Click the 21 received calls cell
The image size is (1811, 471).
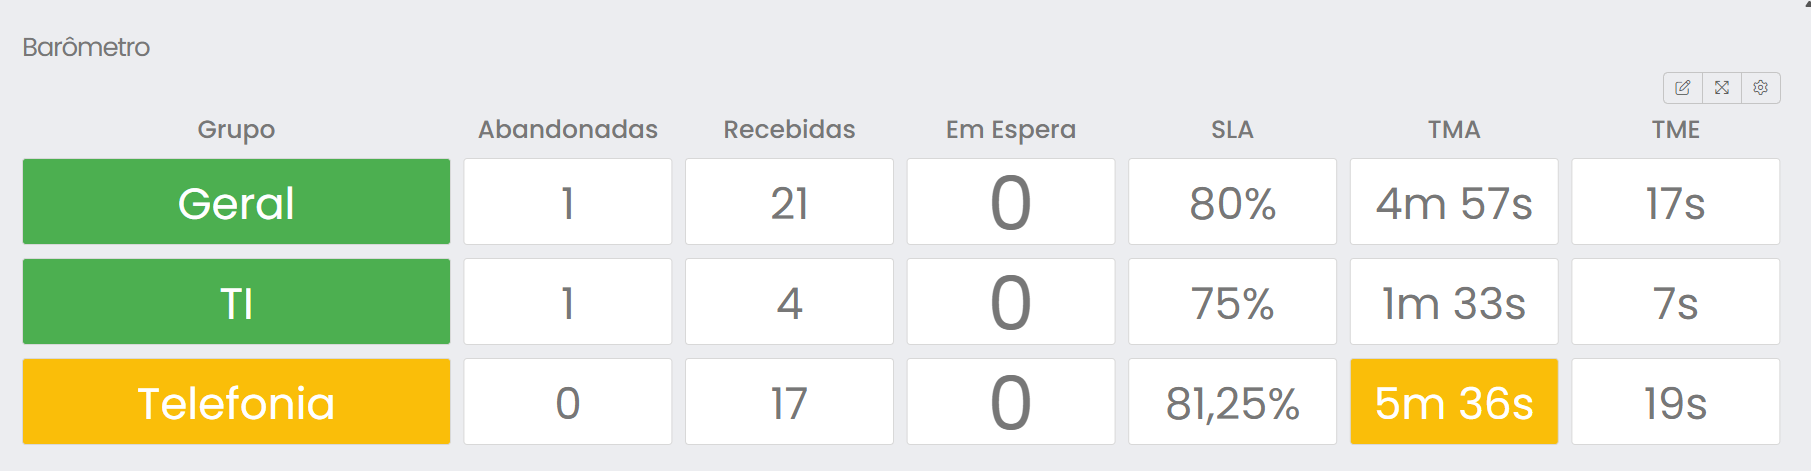(789, 202)
